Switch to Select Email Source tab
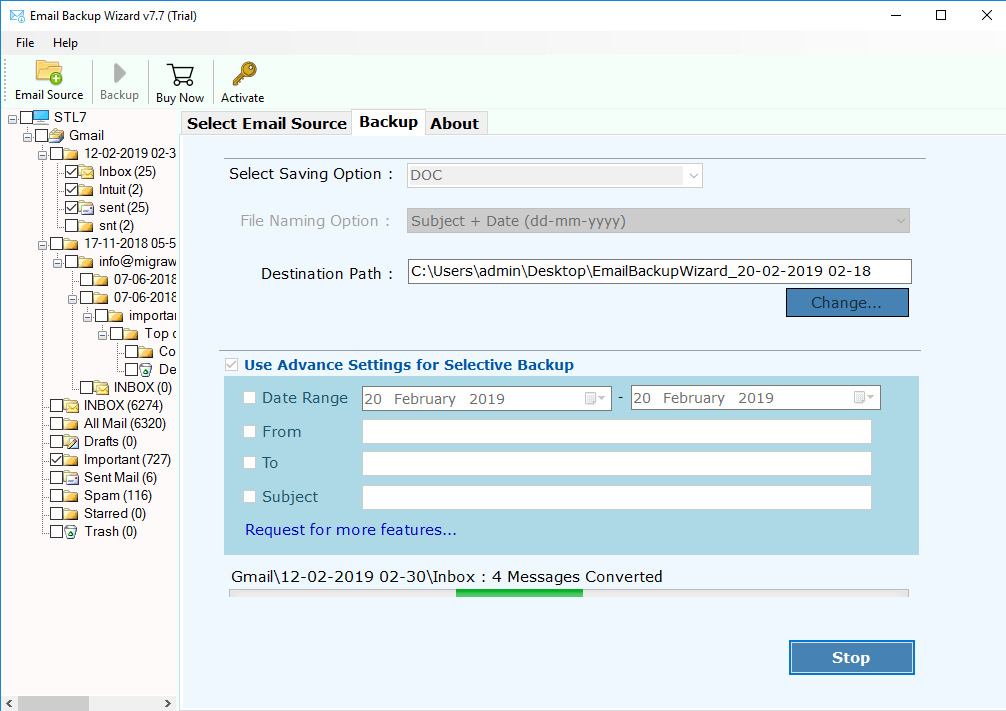This screenshot has width=1006, height=711. tap(267, 123)
